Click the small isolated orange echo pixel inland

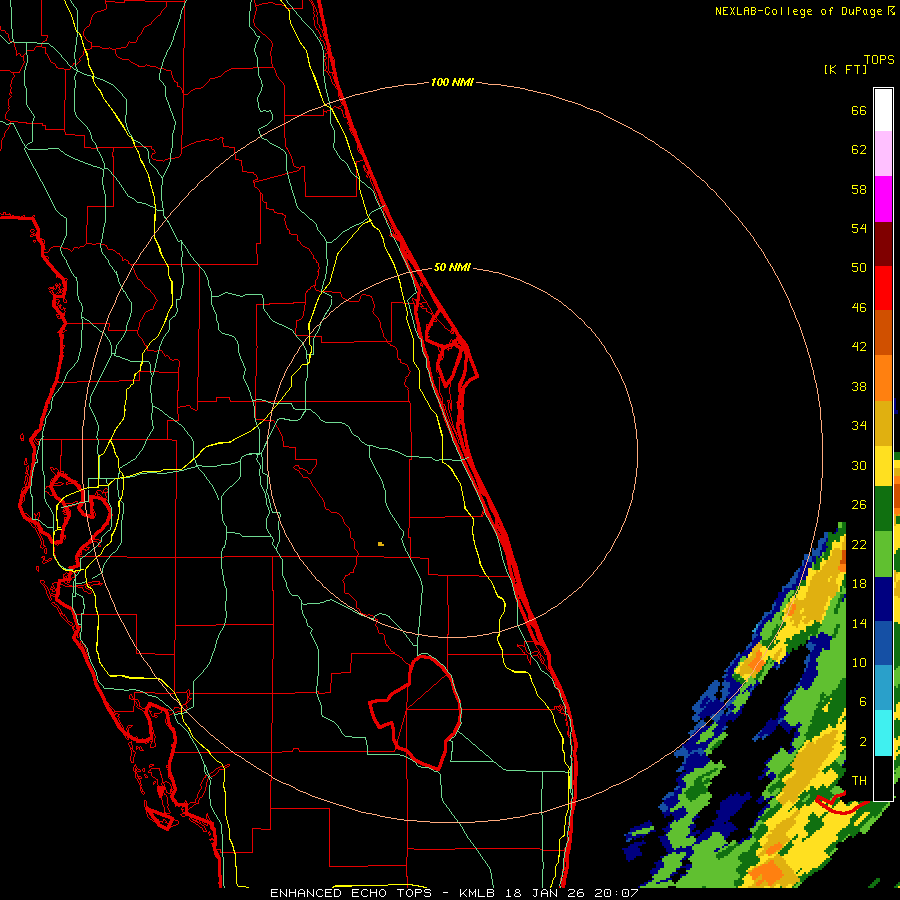[381, 544]
